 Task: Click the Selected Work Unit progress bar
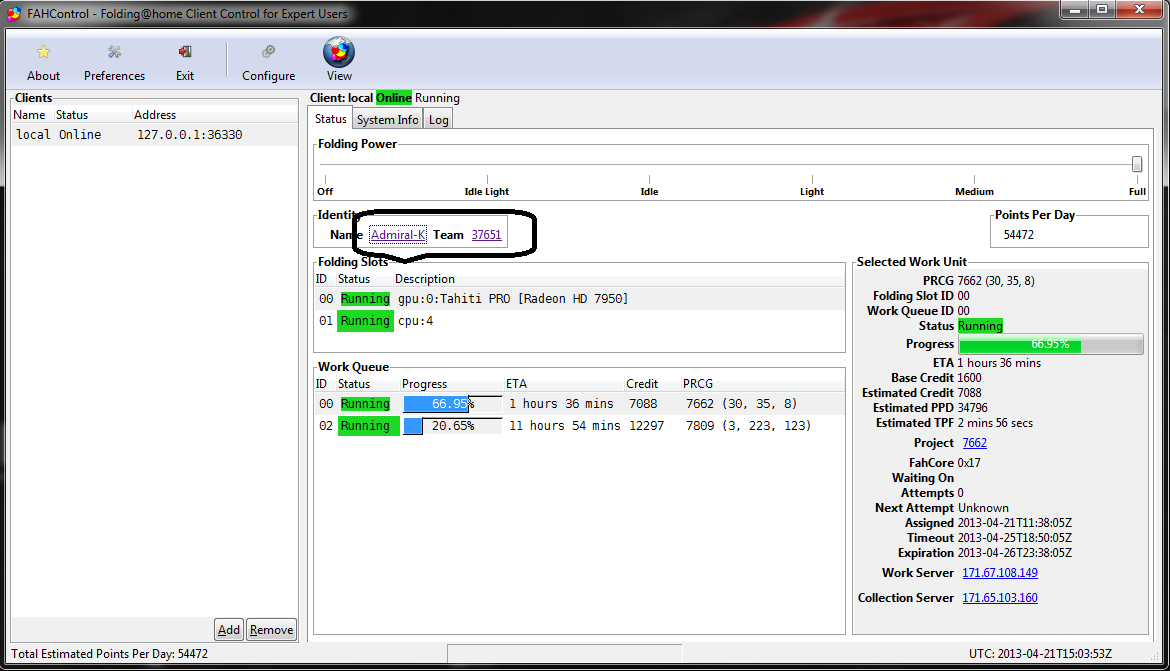click(x=1051, y=344)
